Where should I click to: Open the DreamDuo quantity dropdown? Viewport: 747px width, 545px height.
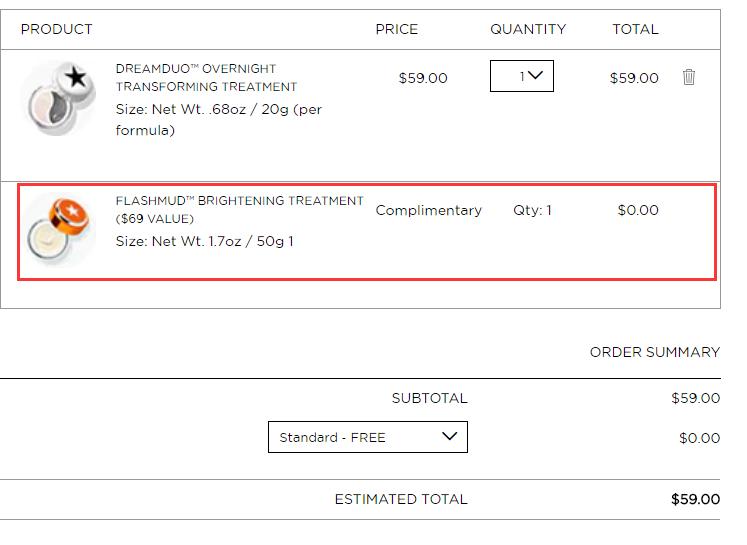(x=522, y=76)
